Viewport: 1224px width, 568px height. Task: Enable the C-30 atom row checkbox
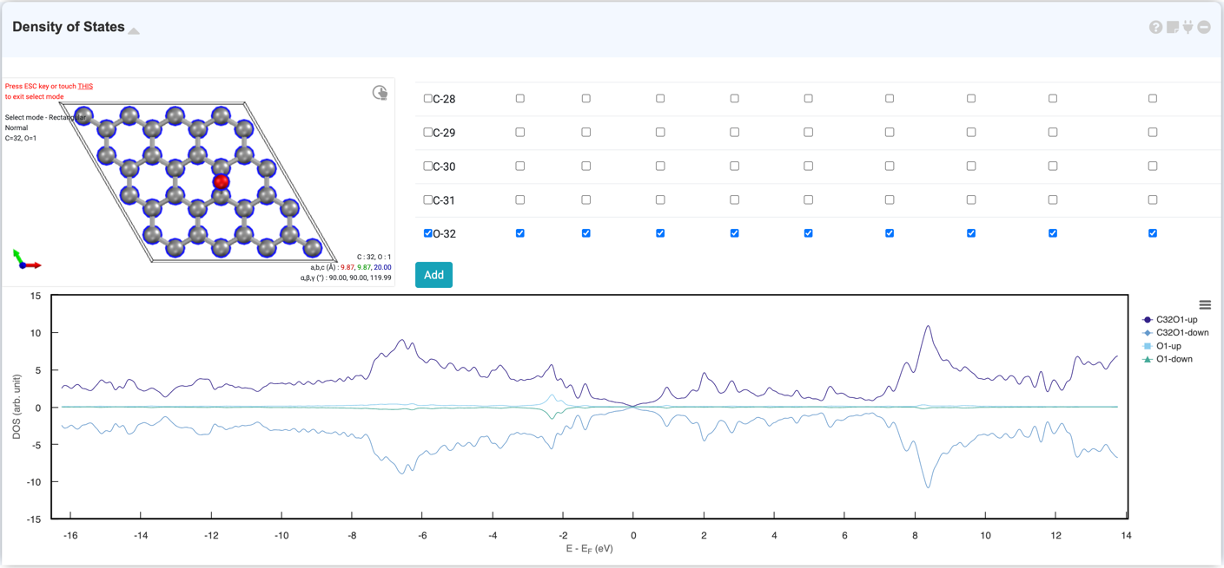pos(428,166)
